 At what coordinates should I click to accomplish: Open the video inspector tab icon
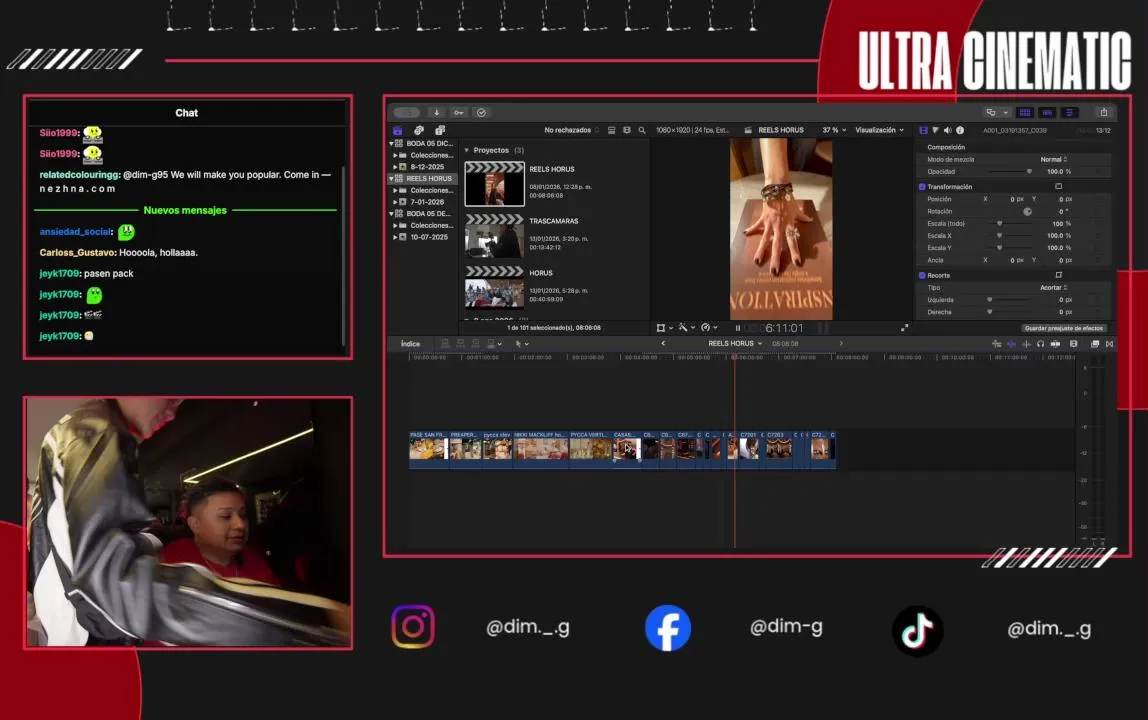click(x=923, y=130)
